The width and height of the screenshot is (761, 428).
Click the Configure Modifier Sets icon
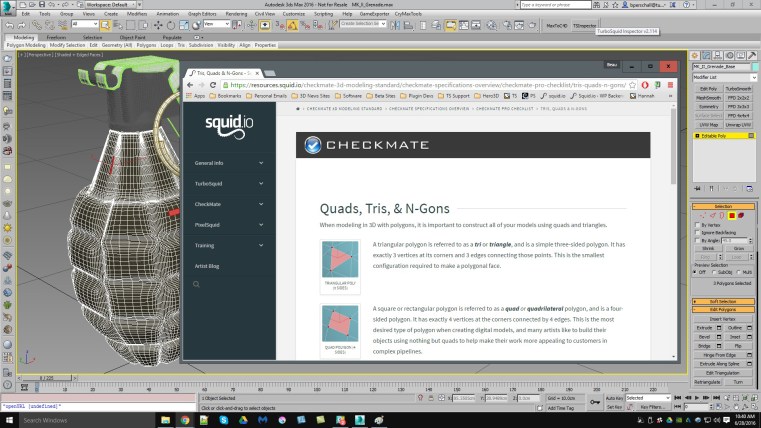coord(749,188)
